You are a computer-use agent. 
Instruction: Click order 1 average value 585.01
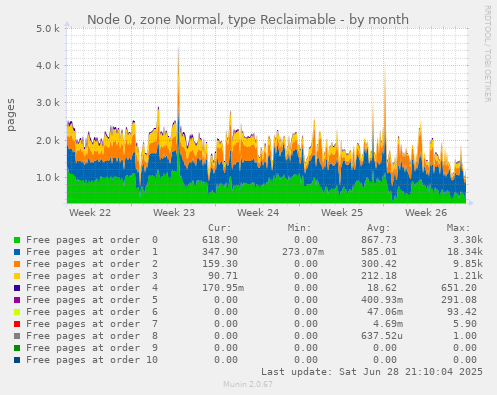coord(379,252)
